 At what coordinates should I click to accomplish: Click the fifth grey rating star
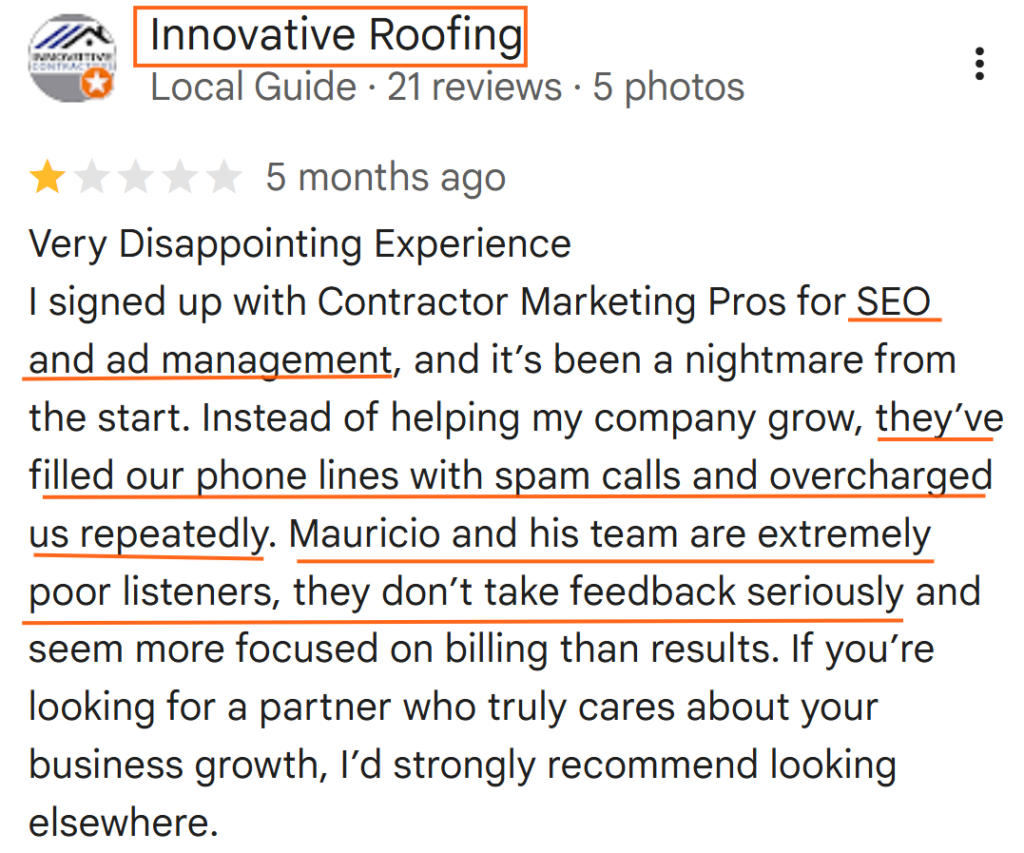(x=225, y=179)
